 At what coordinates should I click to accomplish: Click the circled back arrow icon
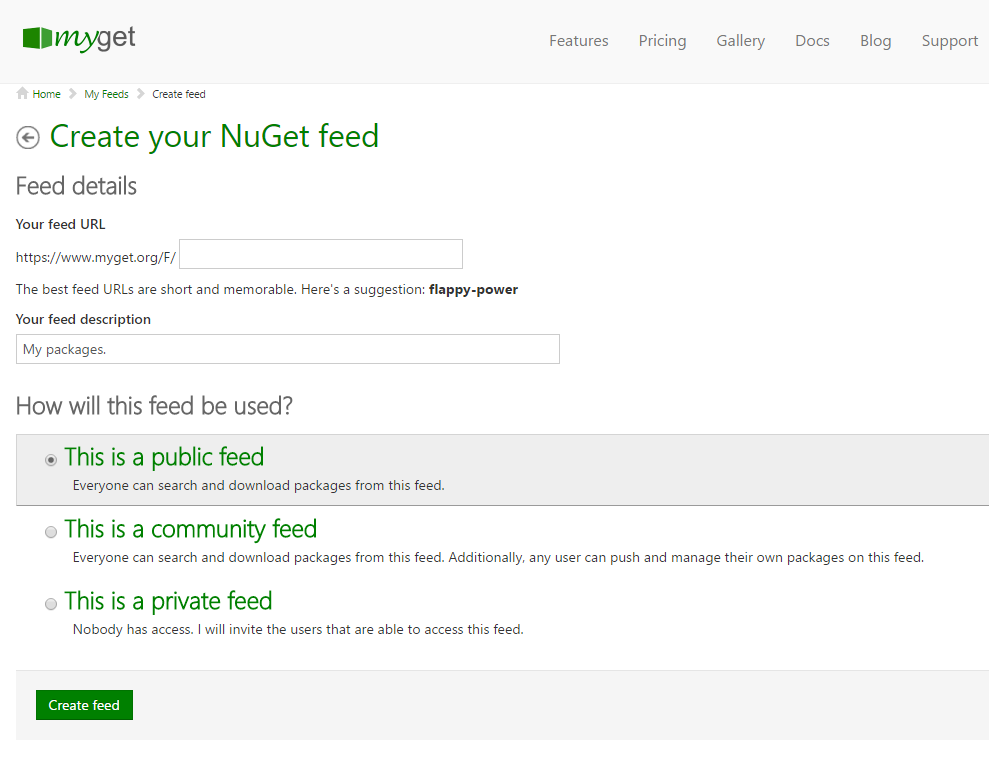[28, 138]
